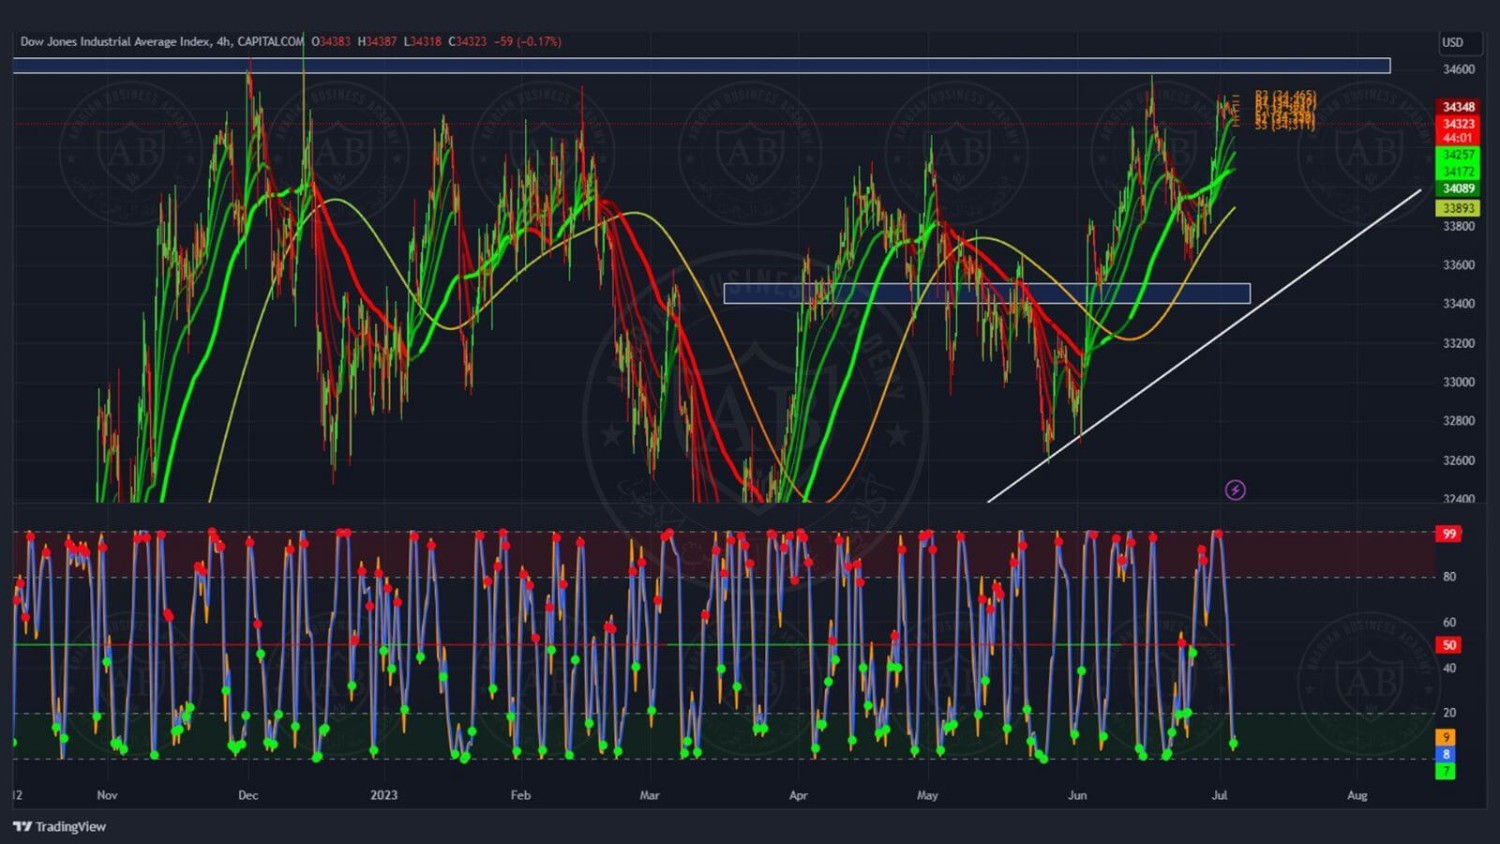The width and height of the screenshot is (1500, 844).
Task: Select the mid-chart support rectangle drawing
Action: pyautogui.click(x=987, y=293)
